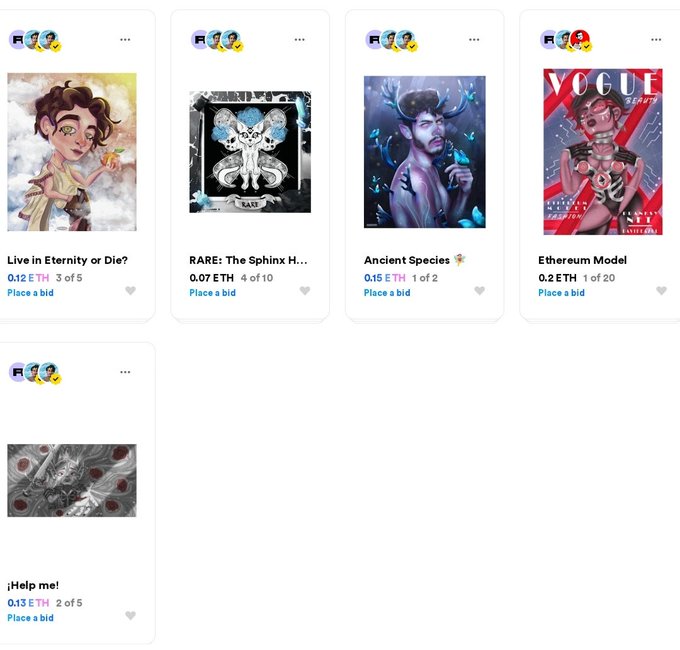Screen dimensions: 680x650
Task: View the grayscale ¡Help me! artwork image
Action: [72, 480]
